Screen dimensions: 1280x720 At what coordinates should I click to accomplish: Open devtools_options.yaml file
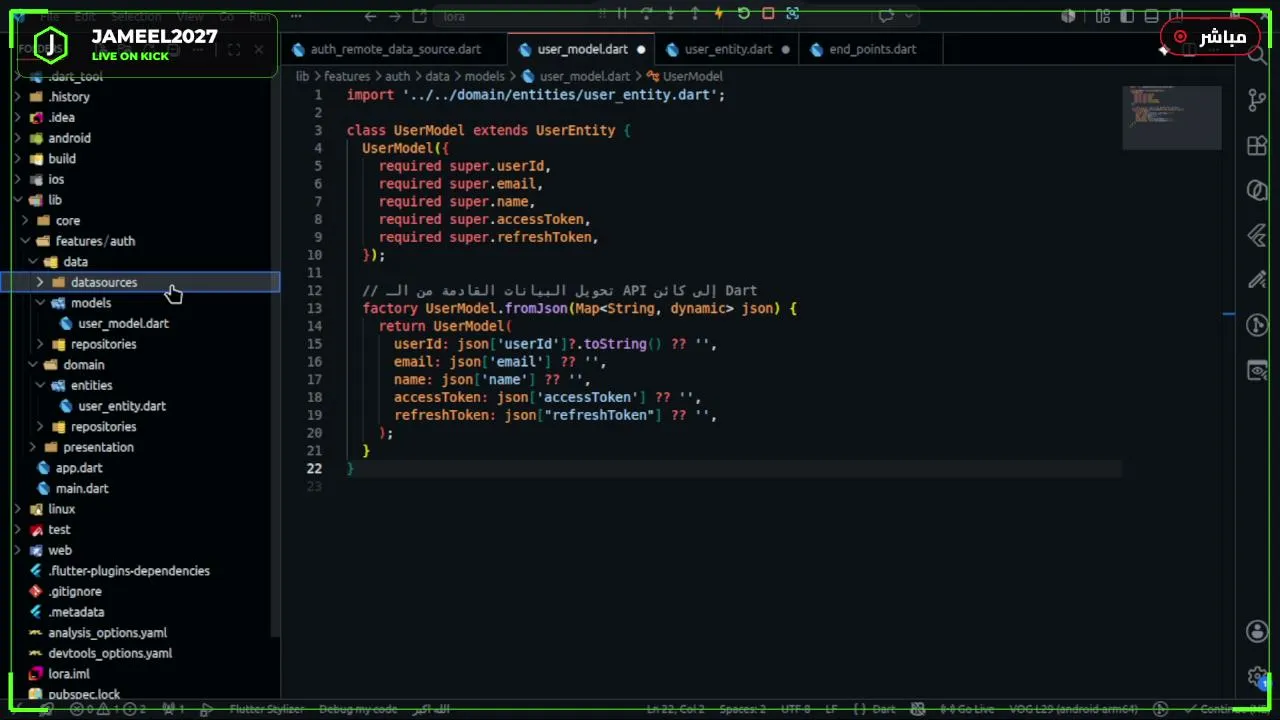pos(110,653)
